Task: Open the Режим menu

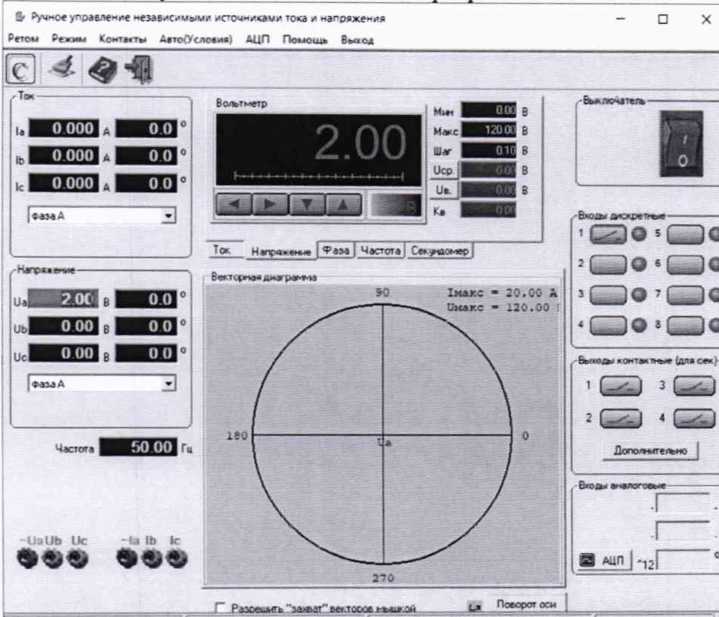Action: coord(70,40)
